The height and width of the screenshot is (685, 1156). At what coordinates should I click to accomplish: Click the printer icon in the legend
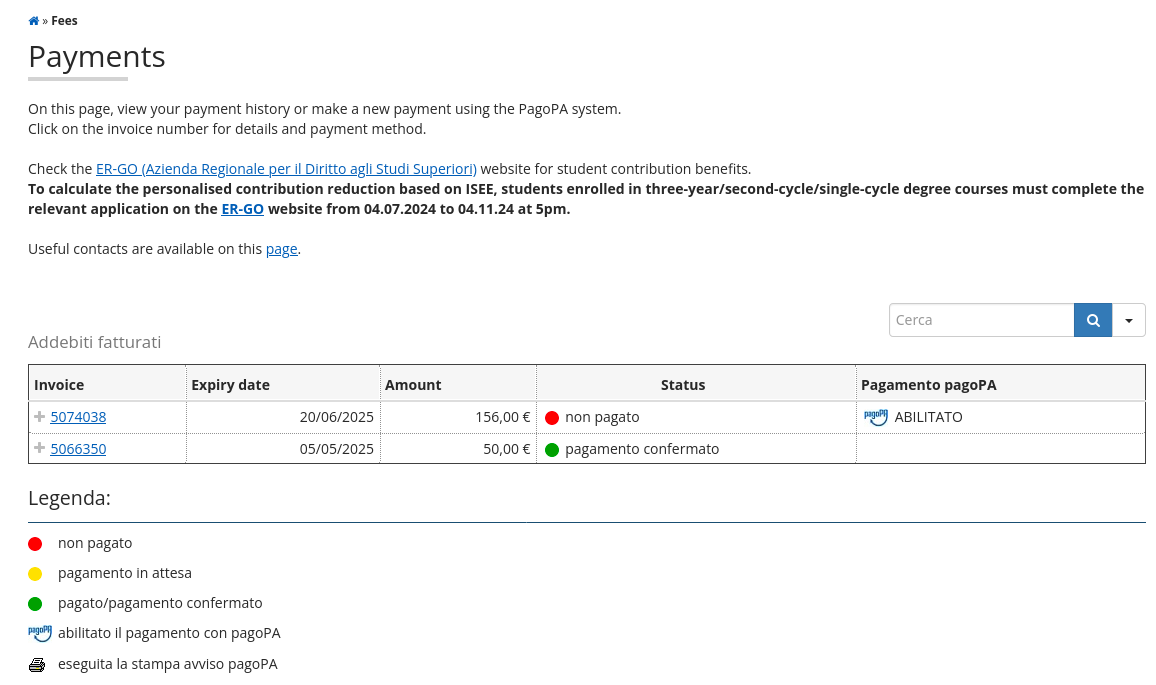click(37, 665)
